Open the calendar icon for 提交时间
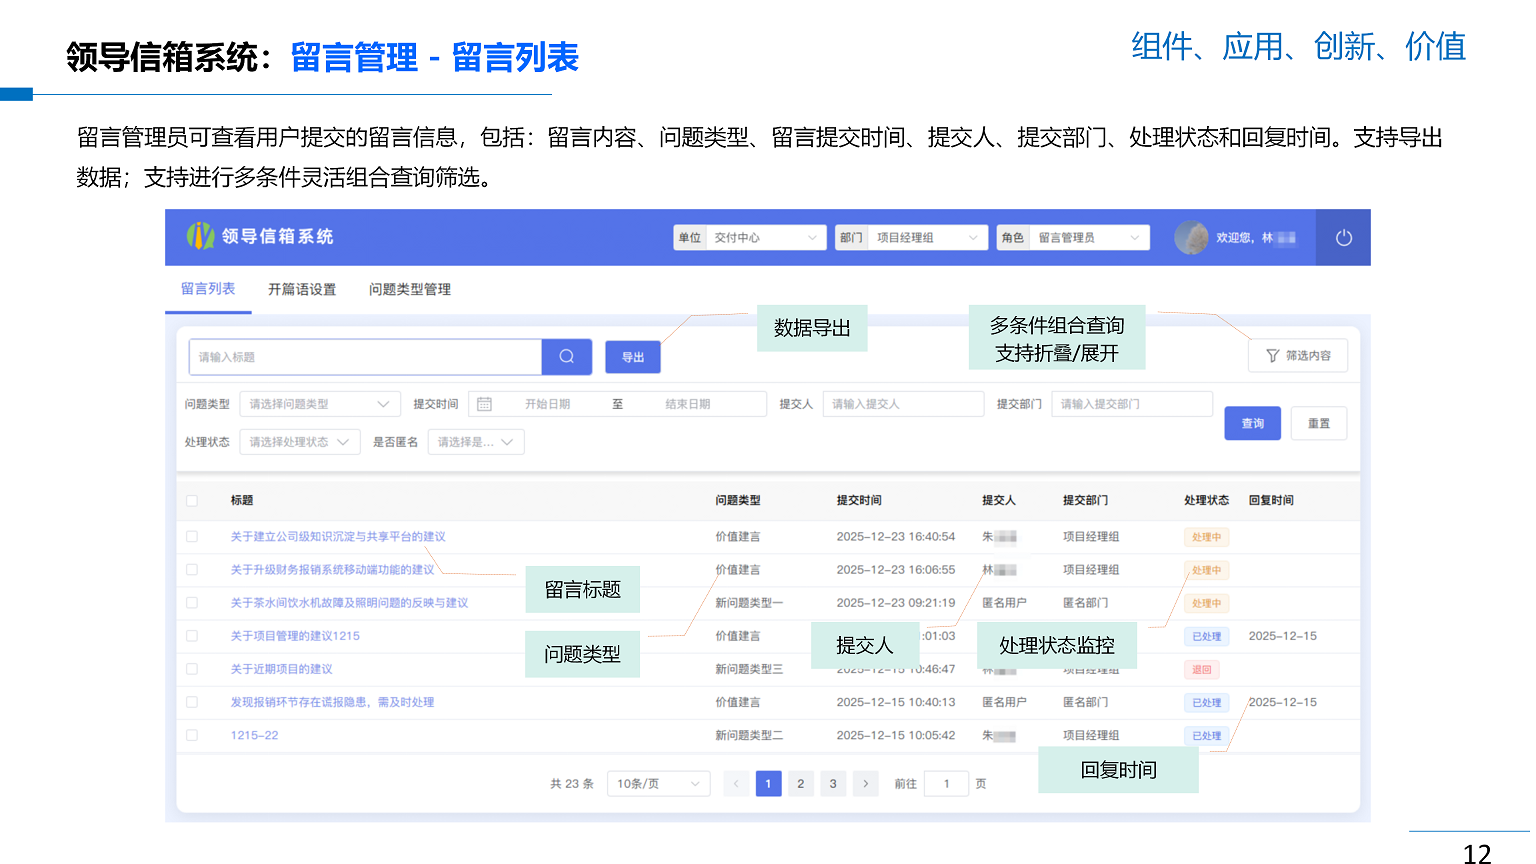1536x864 pixels. [x=485, y=403]
